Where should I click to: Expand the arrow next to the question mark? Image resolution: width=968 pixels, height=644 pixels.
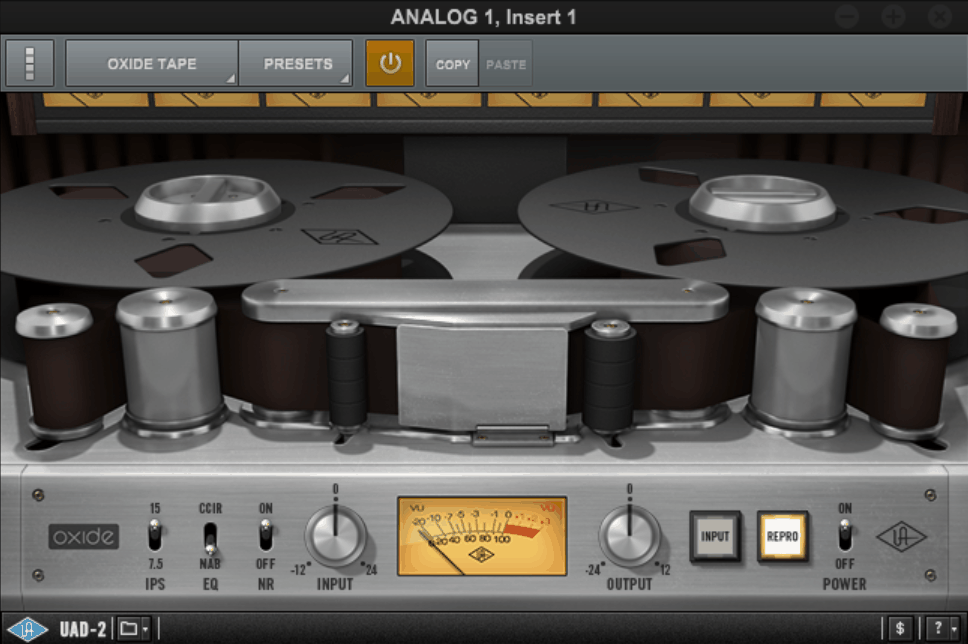tap(954, 629)
